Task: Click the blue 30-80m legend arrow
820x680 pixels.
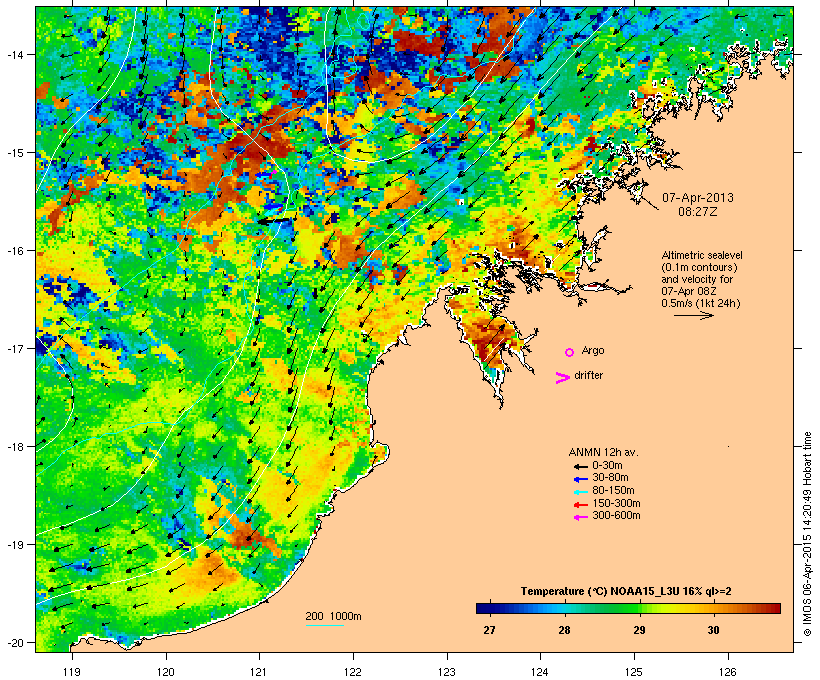Action: click(580, 479)
